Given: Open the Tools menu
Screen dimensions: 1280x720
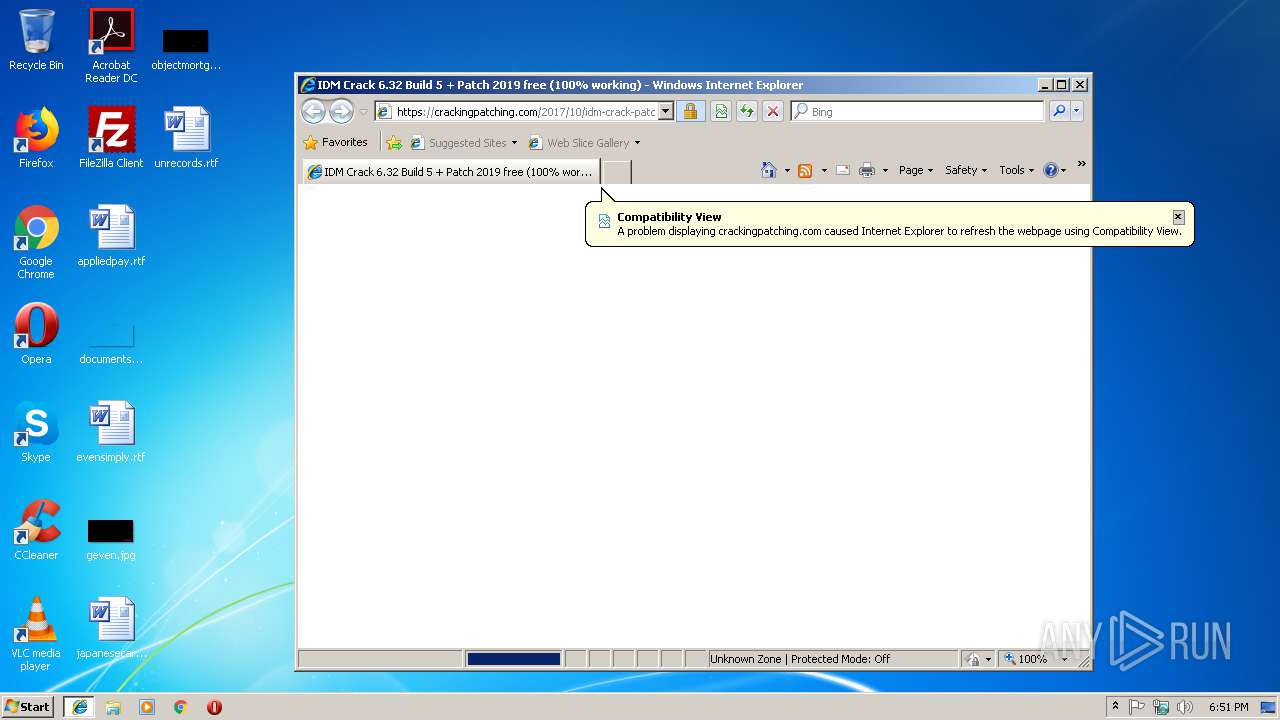Looking at the screenshot, I should 1016,170.
